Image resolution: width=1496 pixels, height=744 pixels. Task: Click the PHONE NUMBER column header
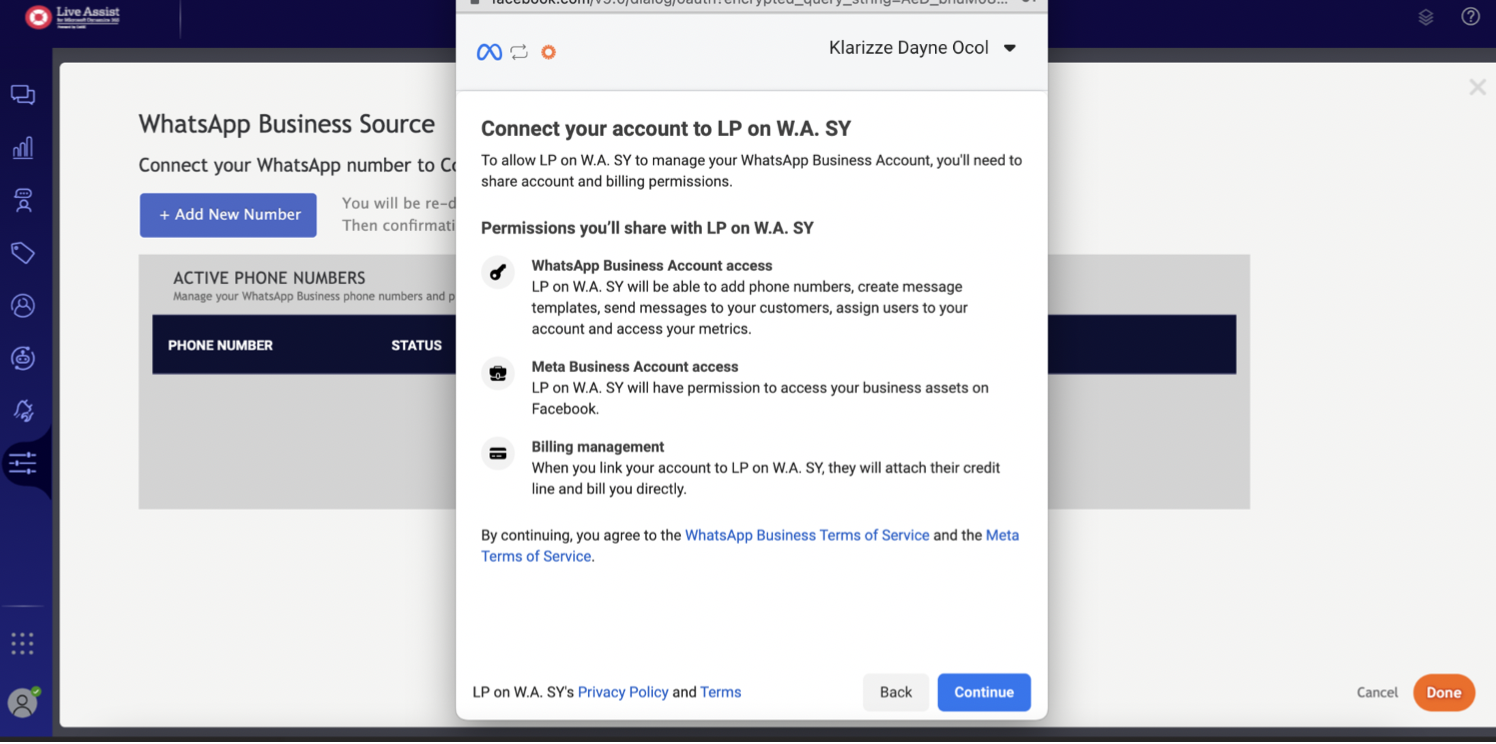(220, 345)
